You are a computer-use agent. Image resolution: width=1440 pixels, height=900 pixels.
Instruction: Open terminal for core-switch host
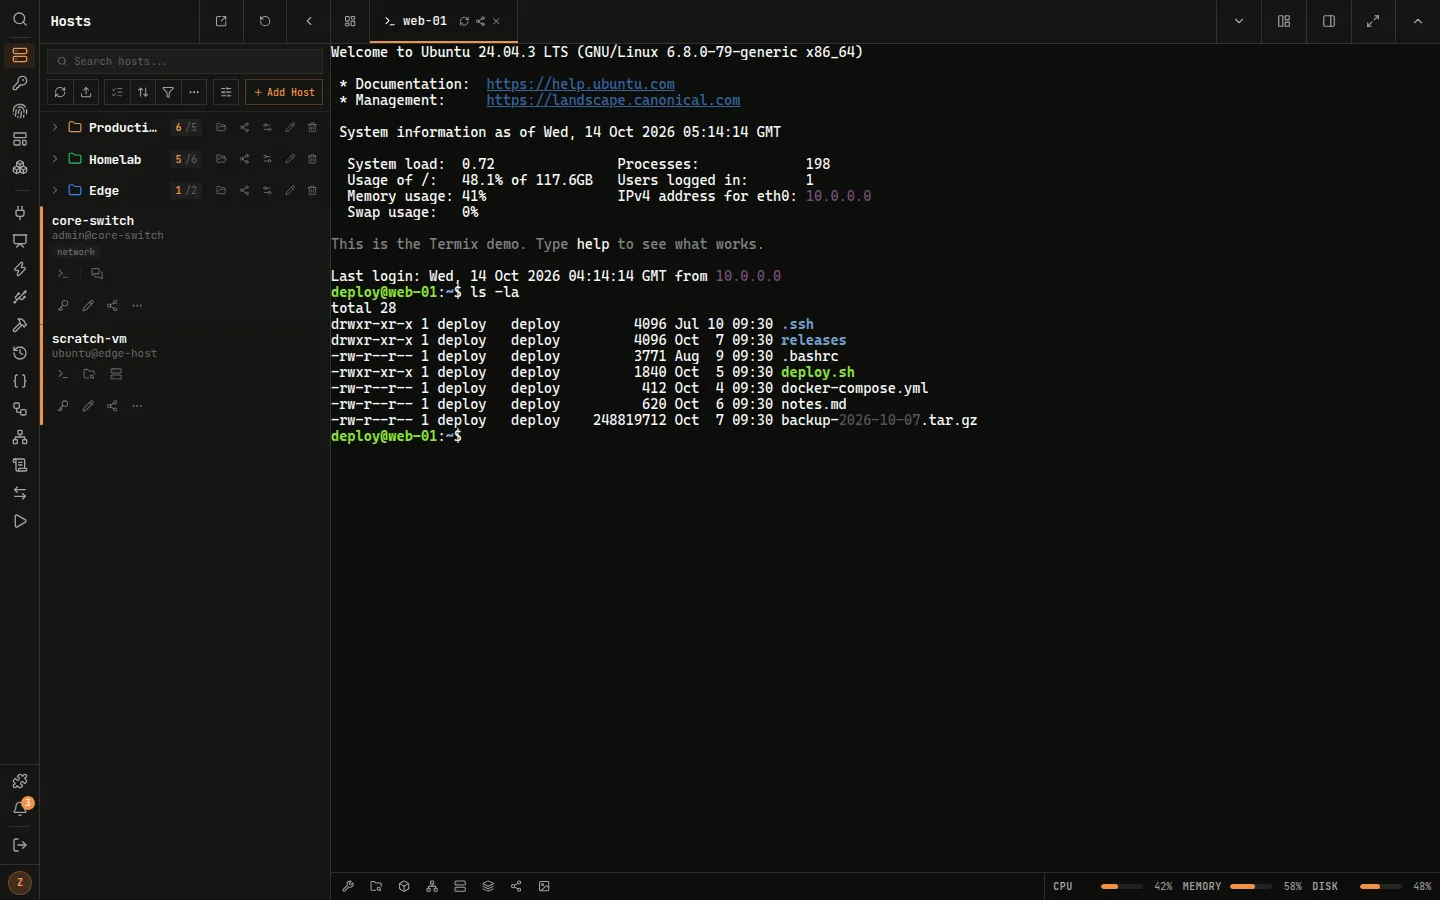pos(63,273)
